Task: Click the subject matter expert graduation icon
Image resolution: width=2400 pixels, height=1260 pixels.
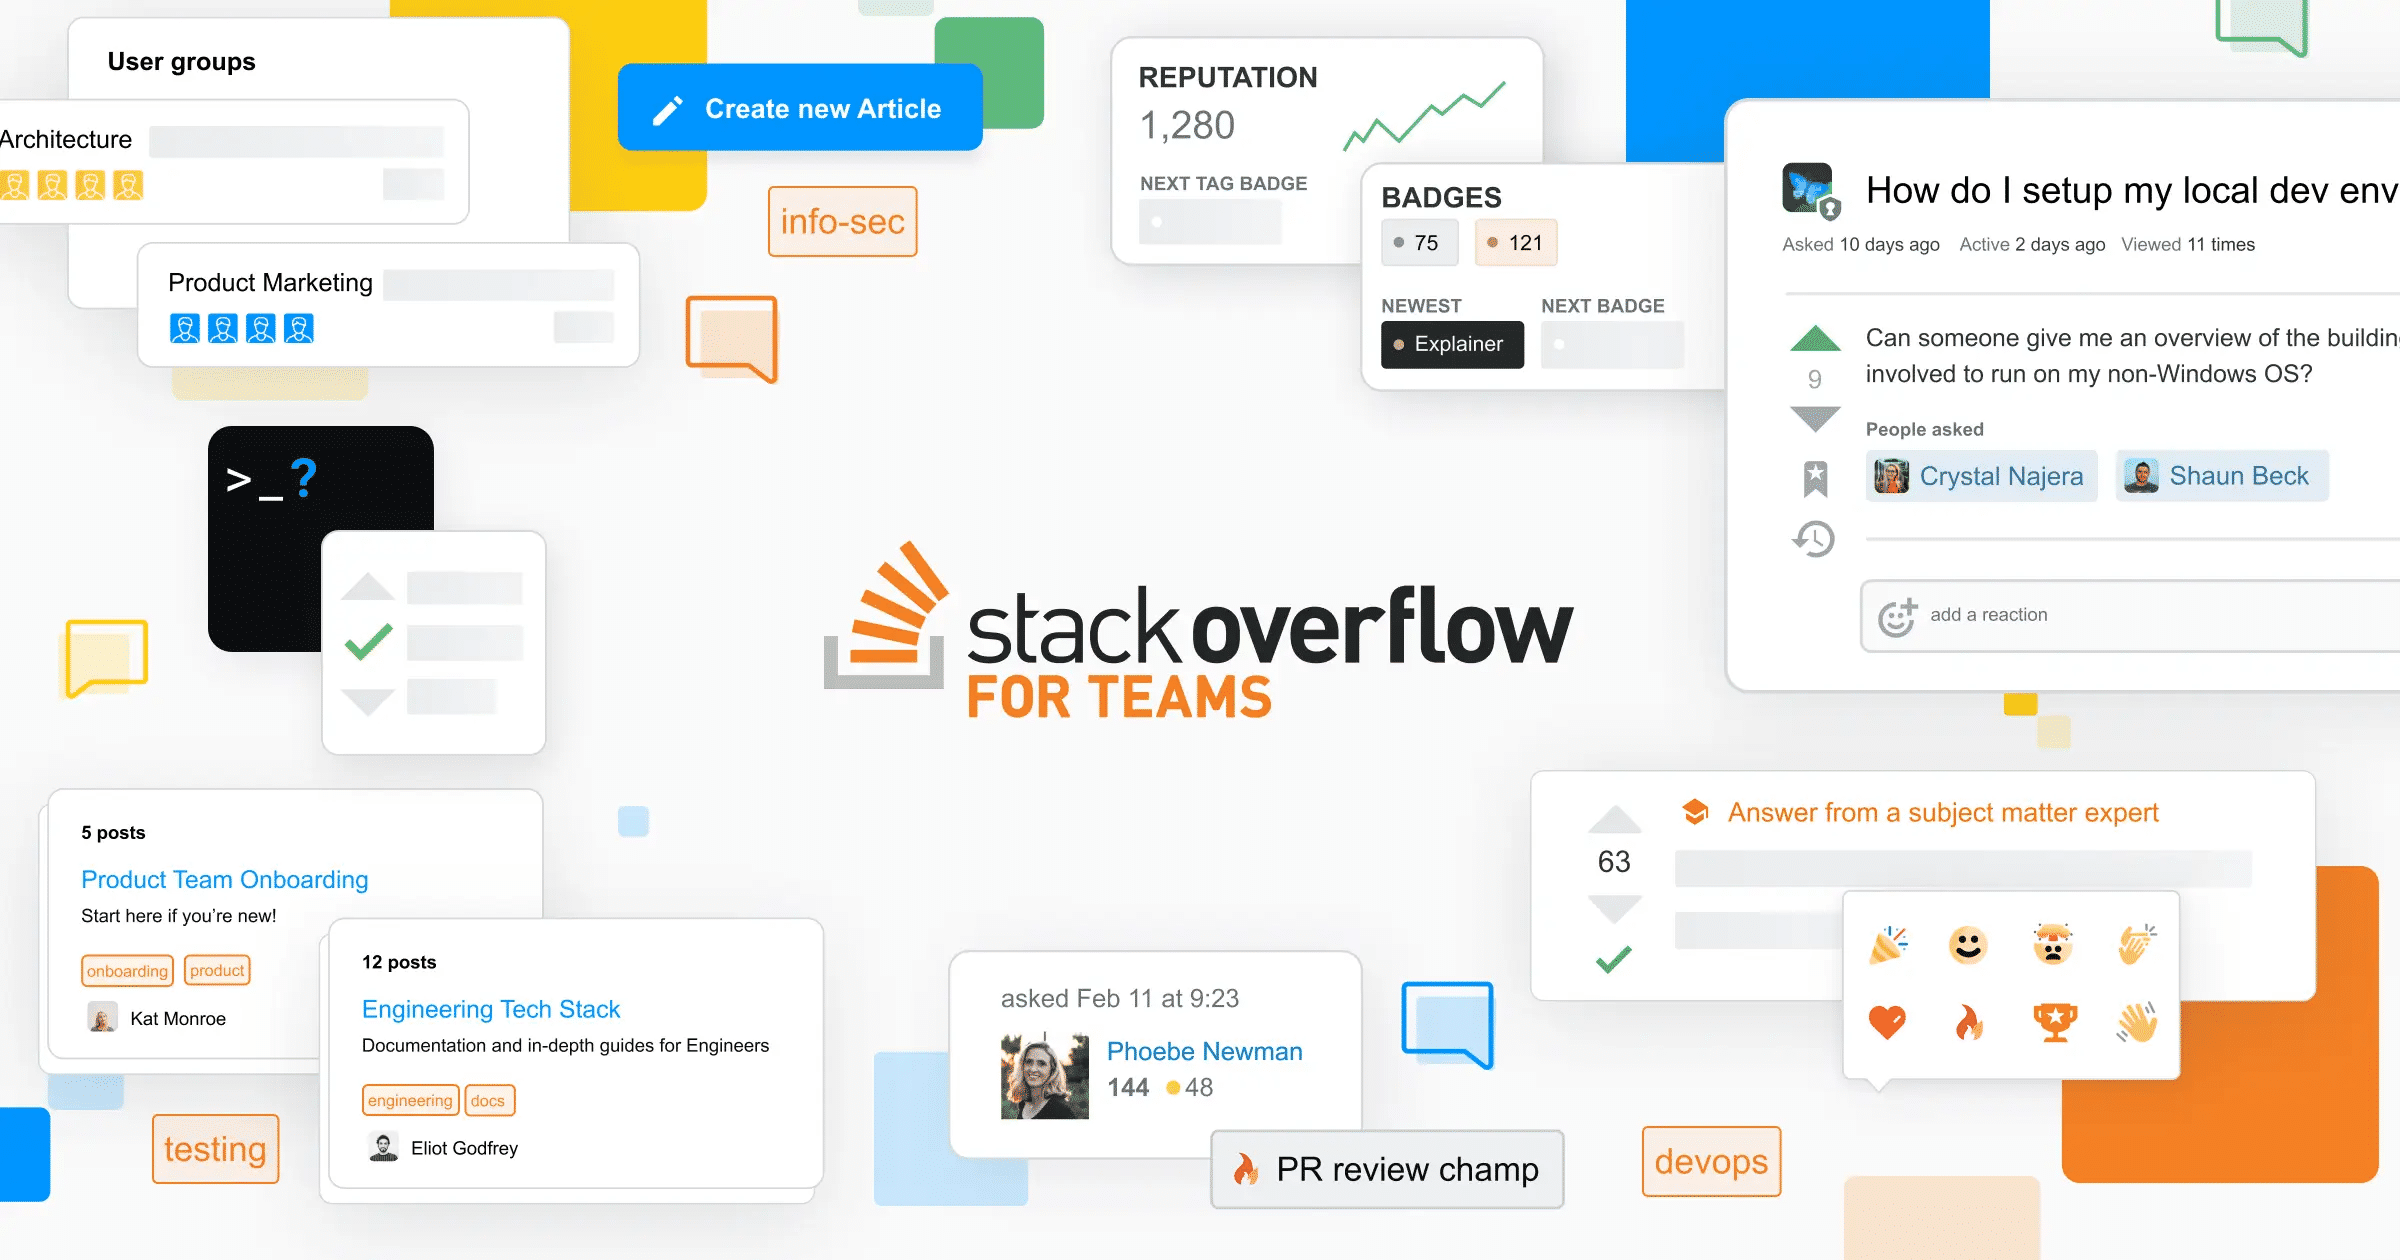Action: click(x=1695, y=812)
